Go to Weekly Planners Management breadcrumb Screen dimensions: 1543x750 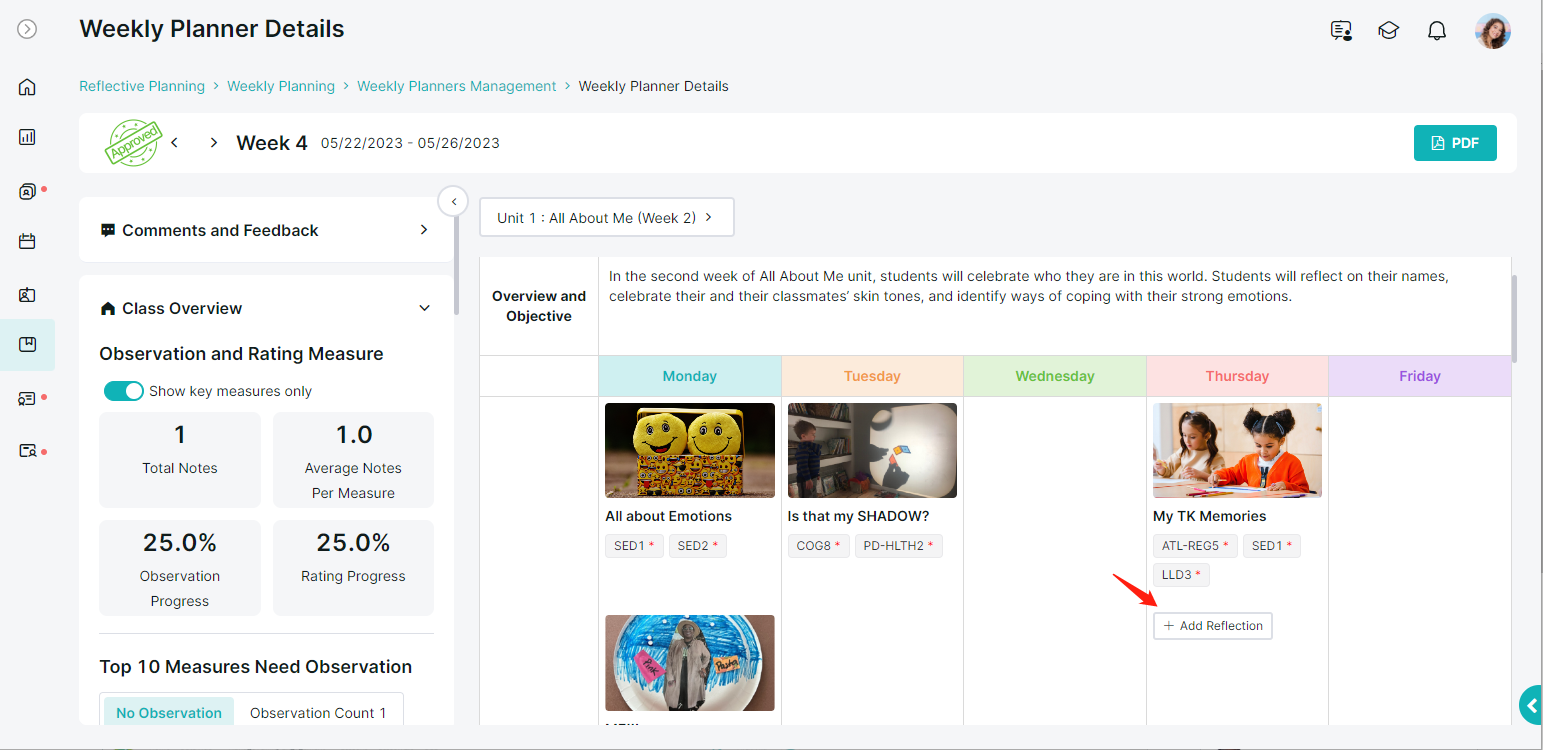457,86
